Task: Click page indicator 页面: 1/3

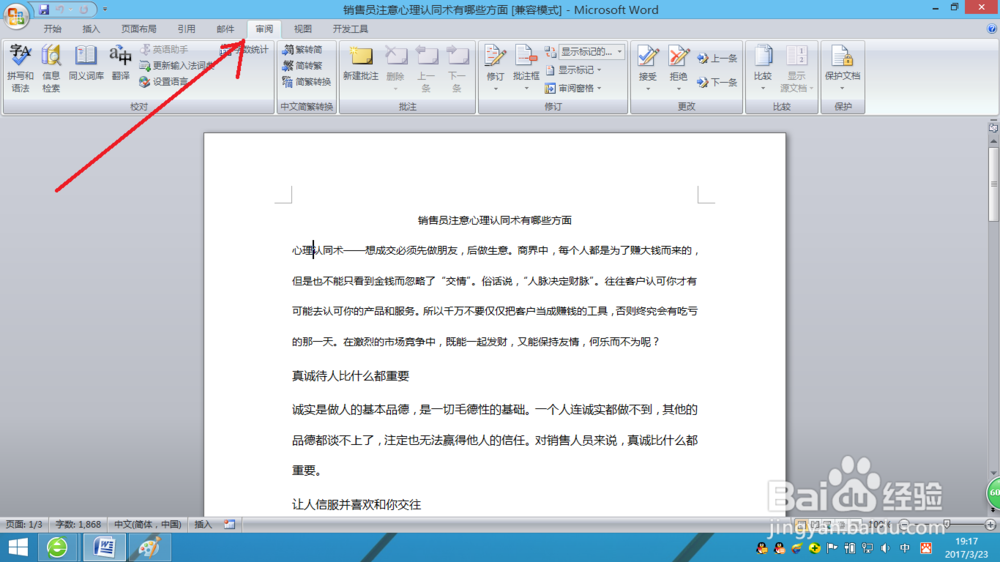Action: click(x=24, y=524)
